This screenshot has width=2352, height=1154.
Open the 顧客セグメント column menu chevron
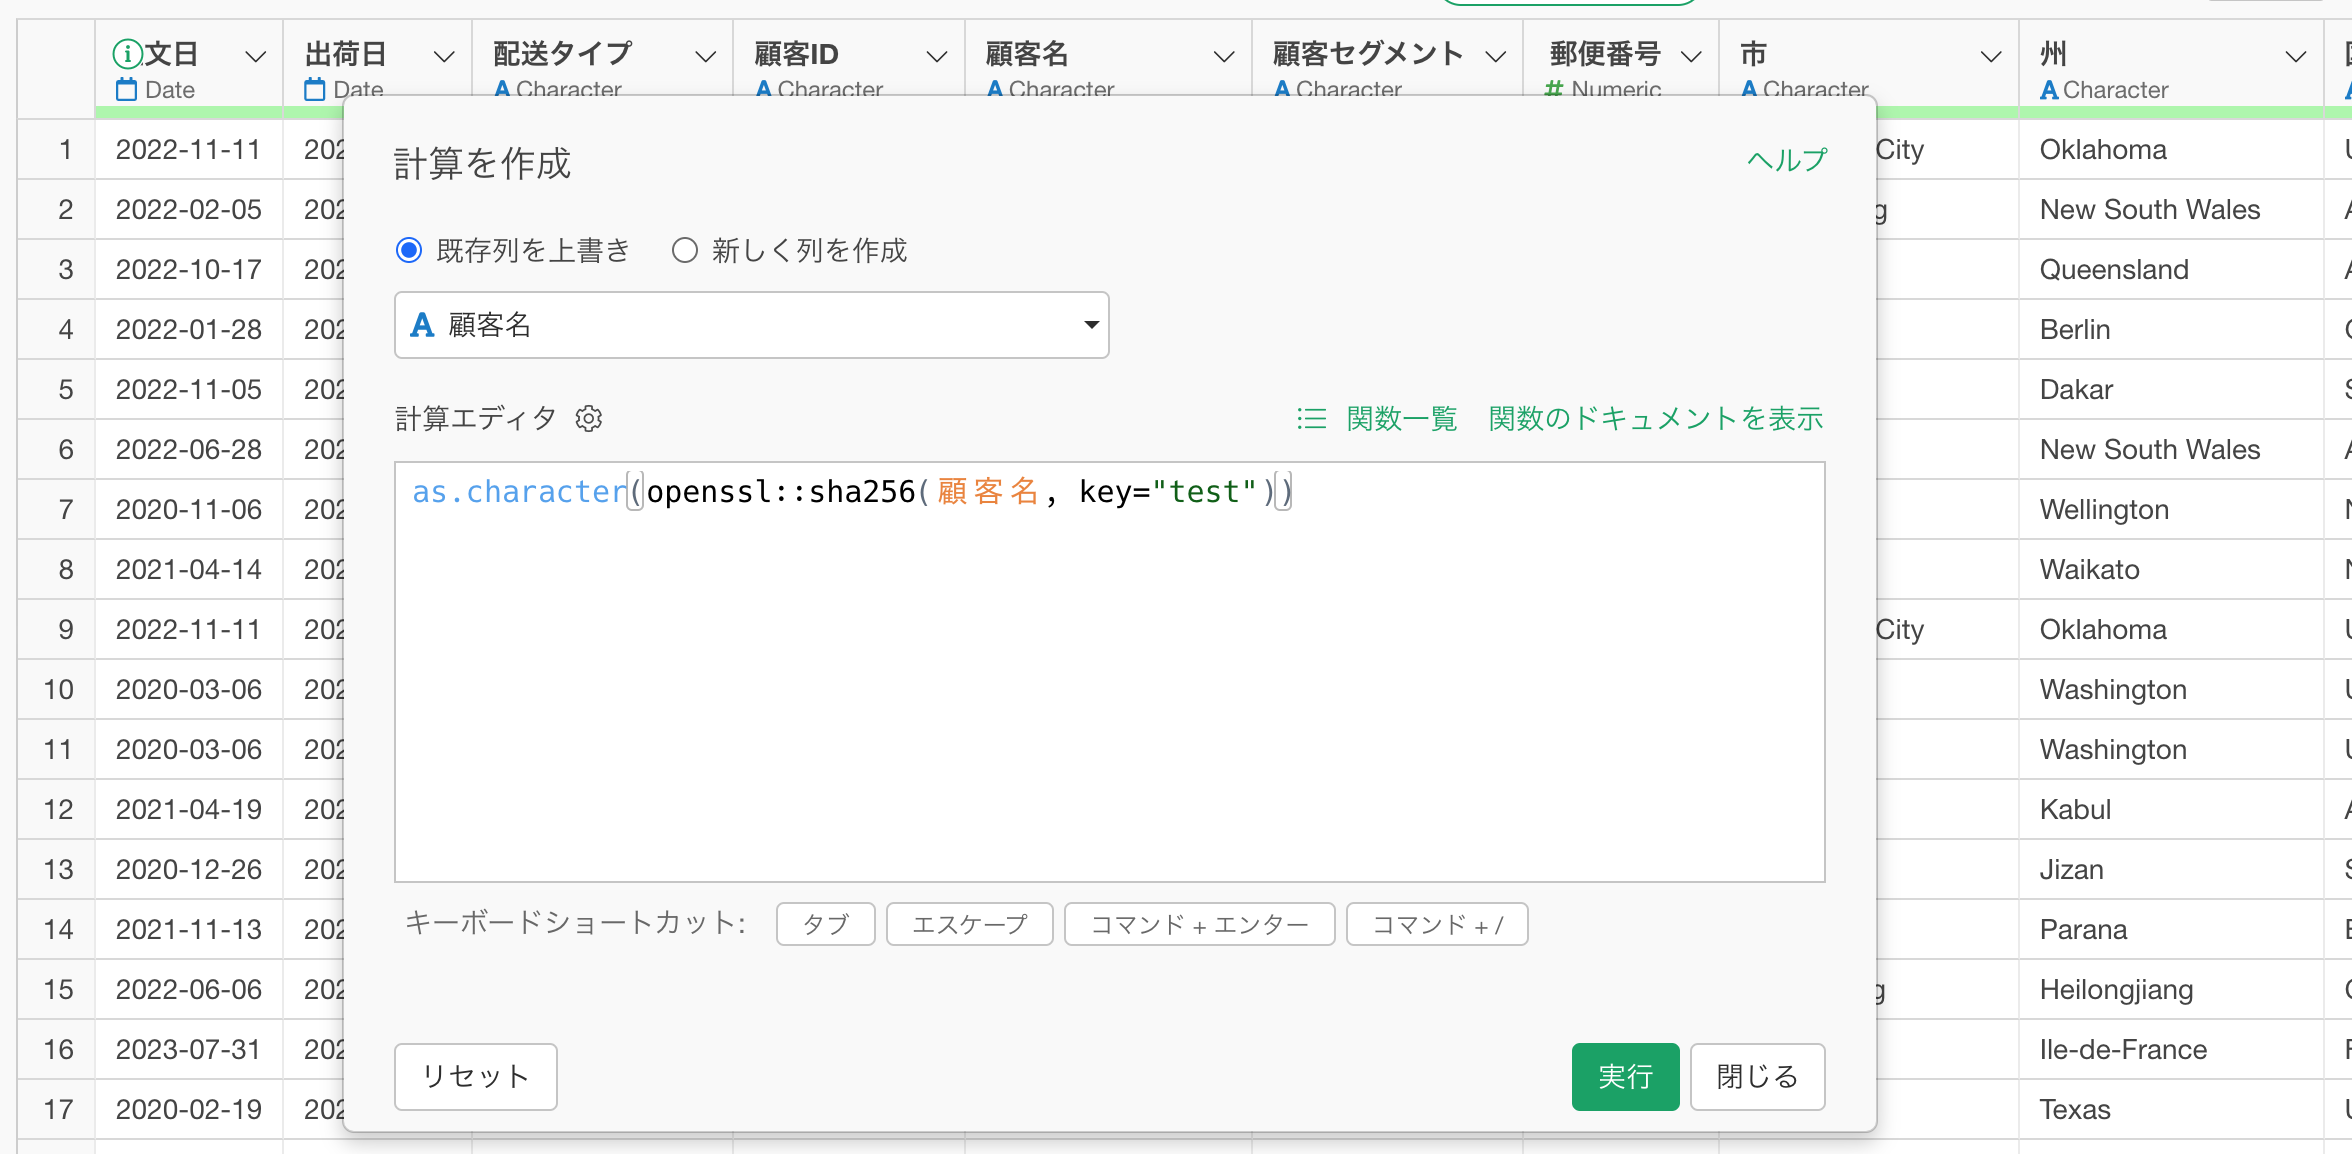[x=1496, y=57]
